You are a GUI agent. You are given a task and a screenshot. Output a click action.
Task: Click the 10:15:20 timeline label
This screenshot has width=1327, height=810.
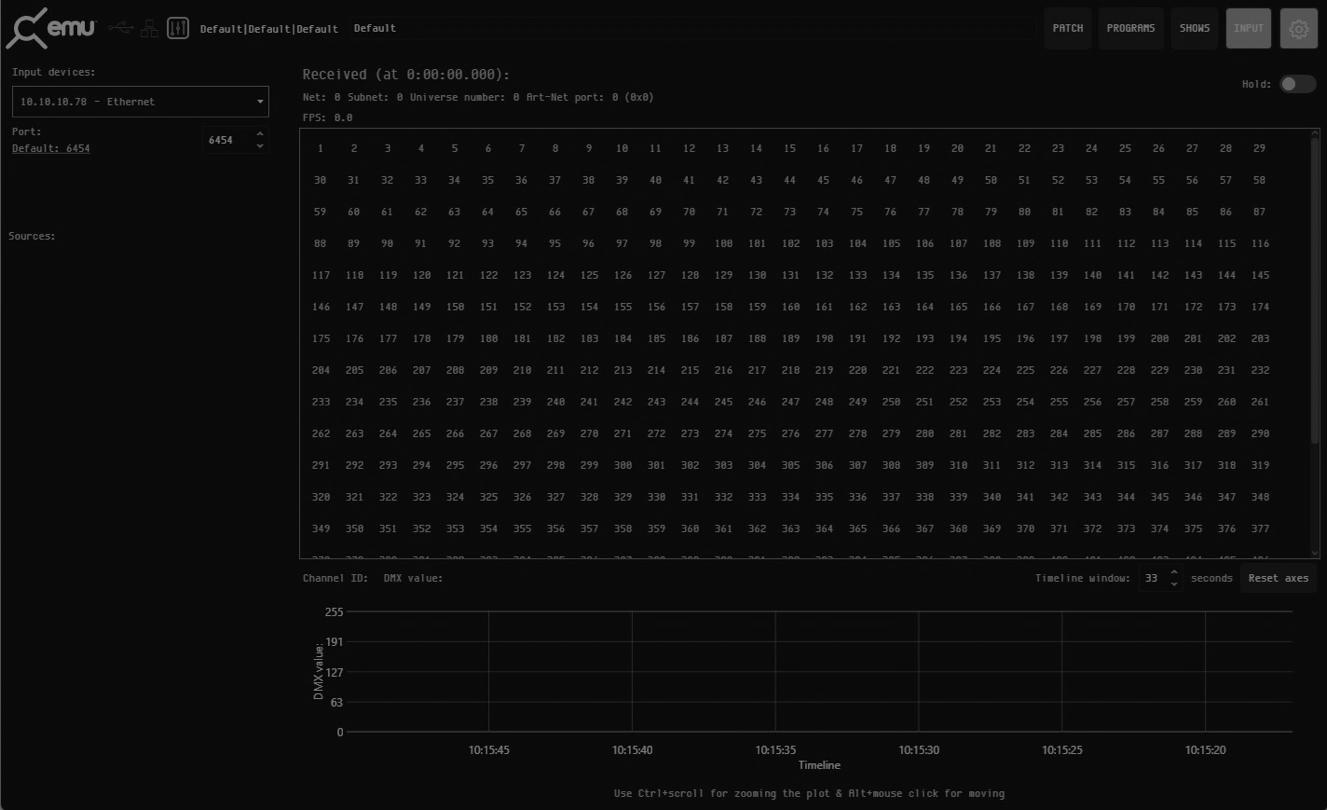(1205, 750)
